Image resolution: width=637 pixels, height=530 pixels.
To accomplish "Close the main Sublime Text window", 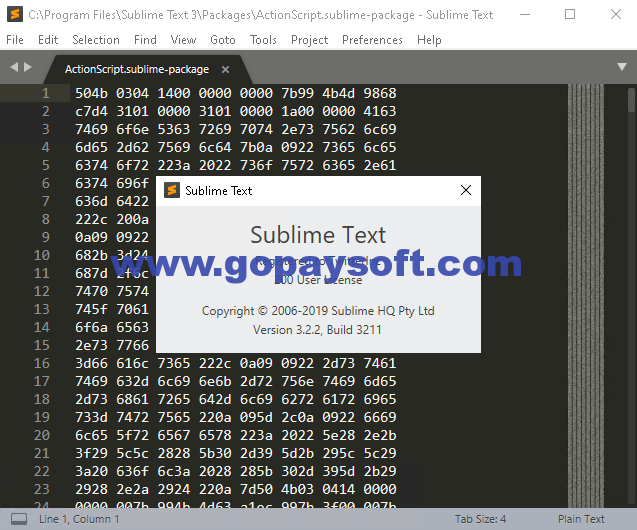I will (x=616, y=15).
